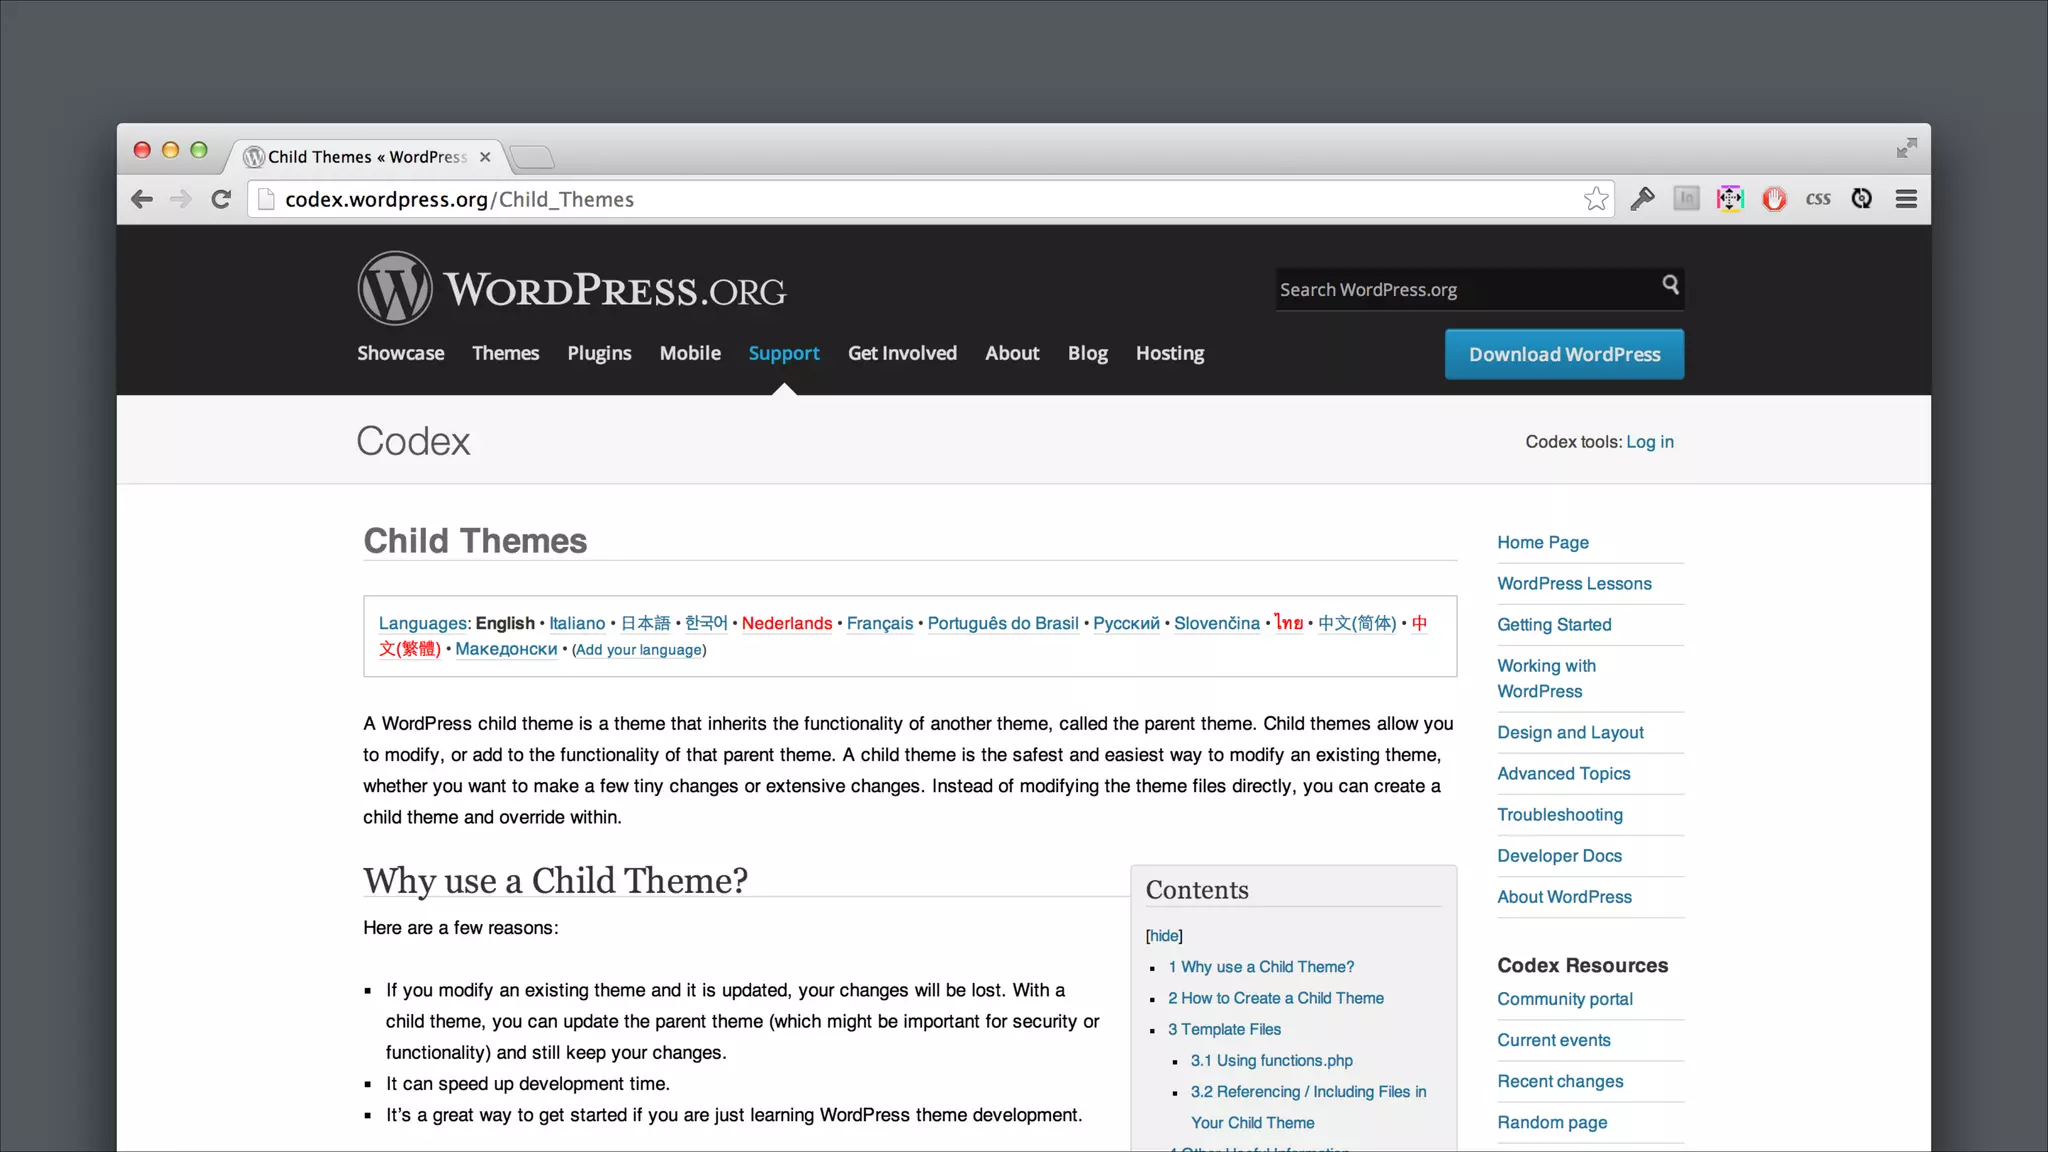Click the Log in link
The width and height of the screenshot is (2048, 1152).
(1649, 442)
